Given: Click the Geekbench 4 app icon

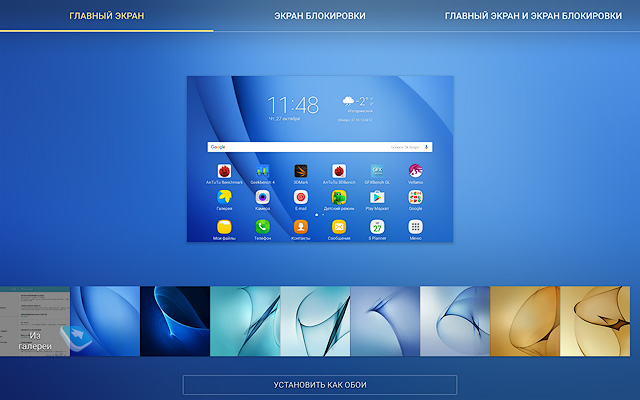Looking at the screenshot, I should [262, 171].
